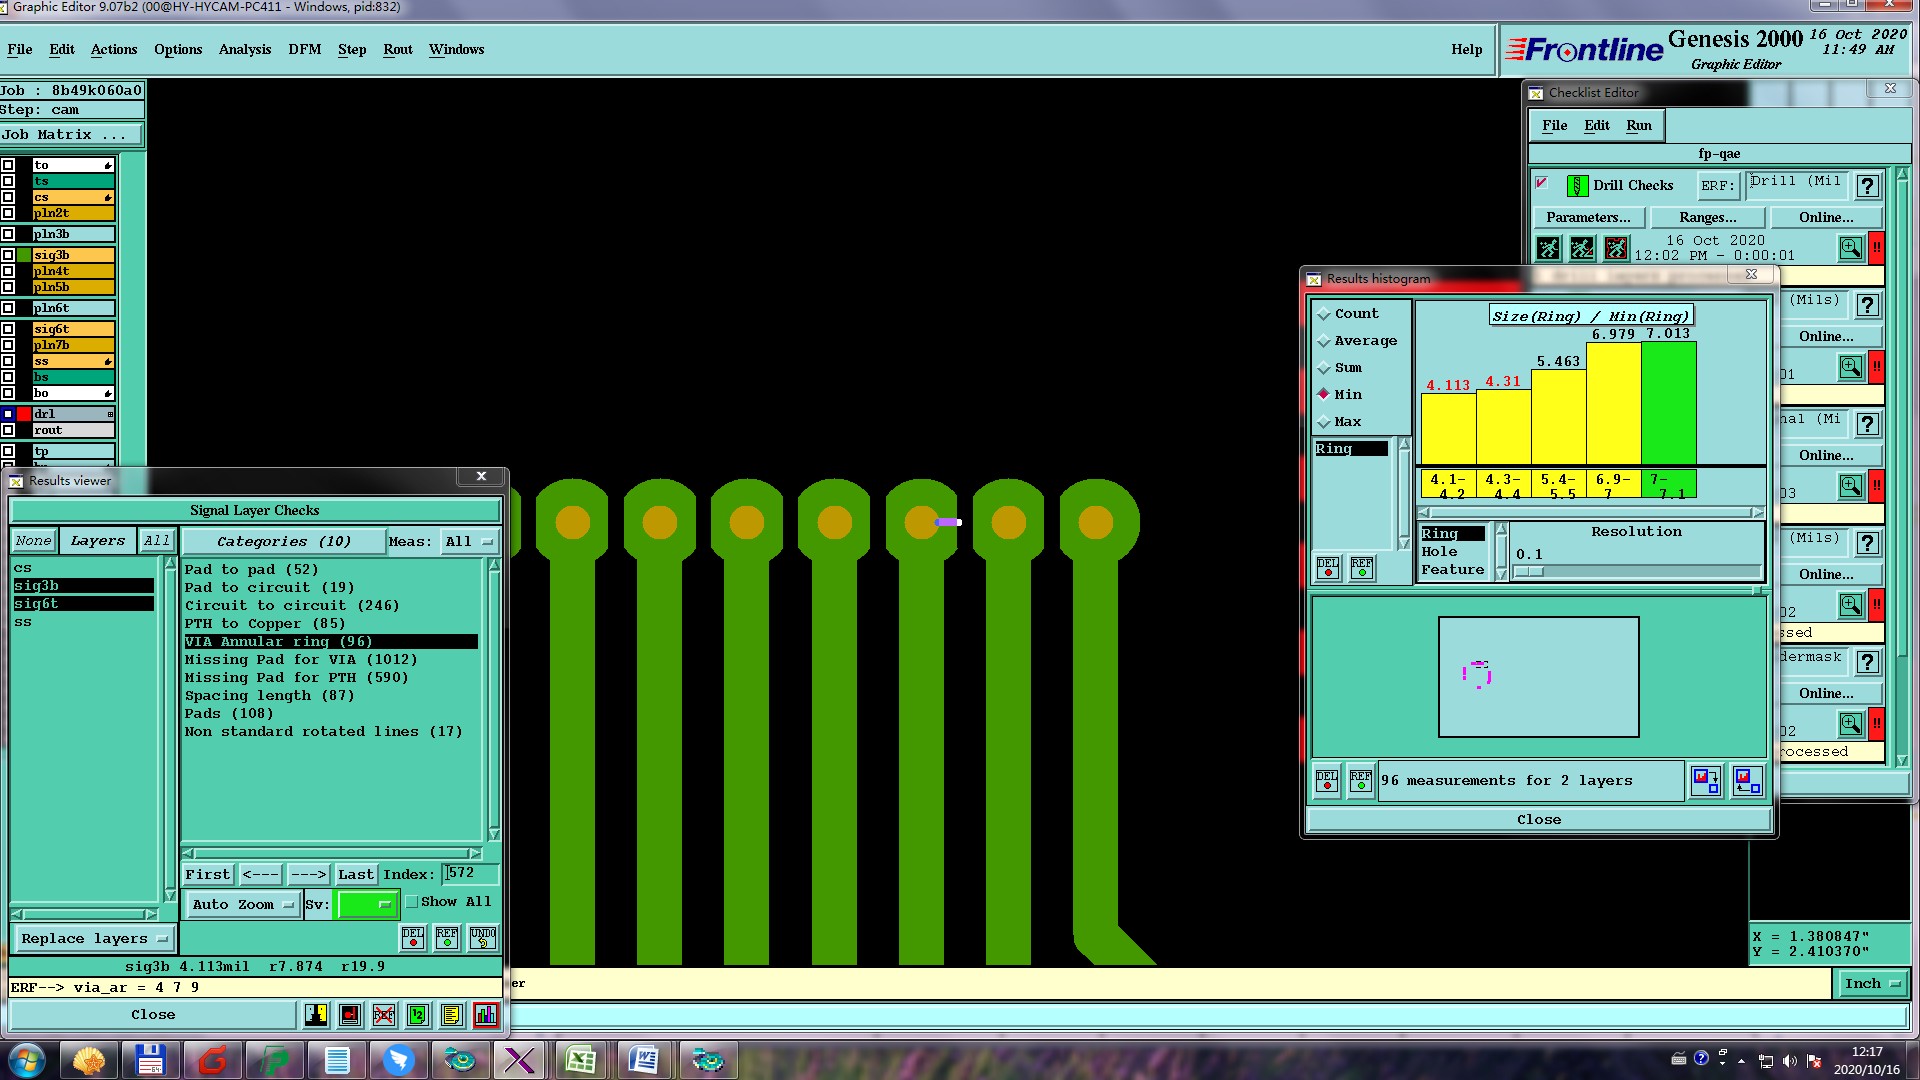Viewport: 1920px width, 1080px height.
Task: Click the Drill Checks question mark help icon
Action: [x=1866, y=186]
